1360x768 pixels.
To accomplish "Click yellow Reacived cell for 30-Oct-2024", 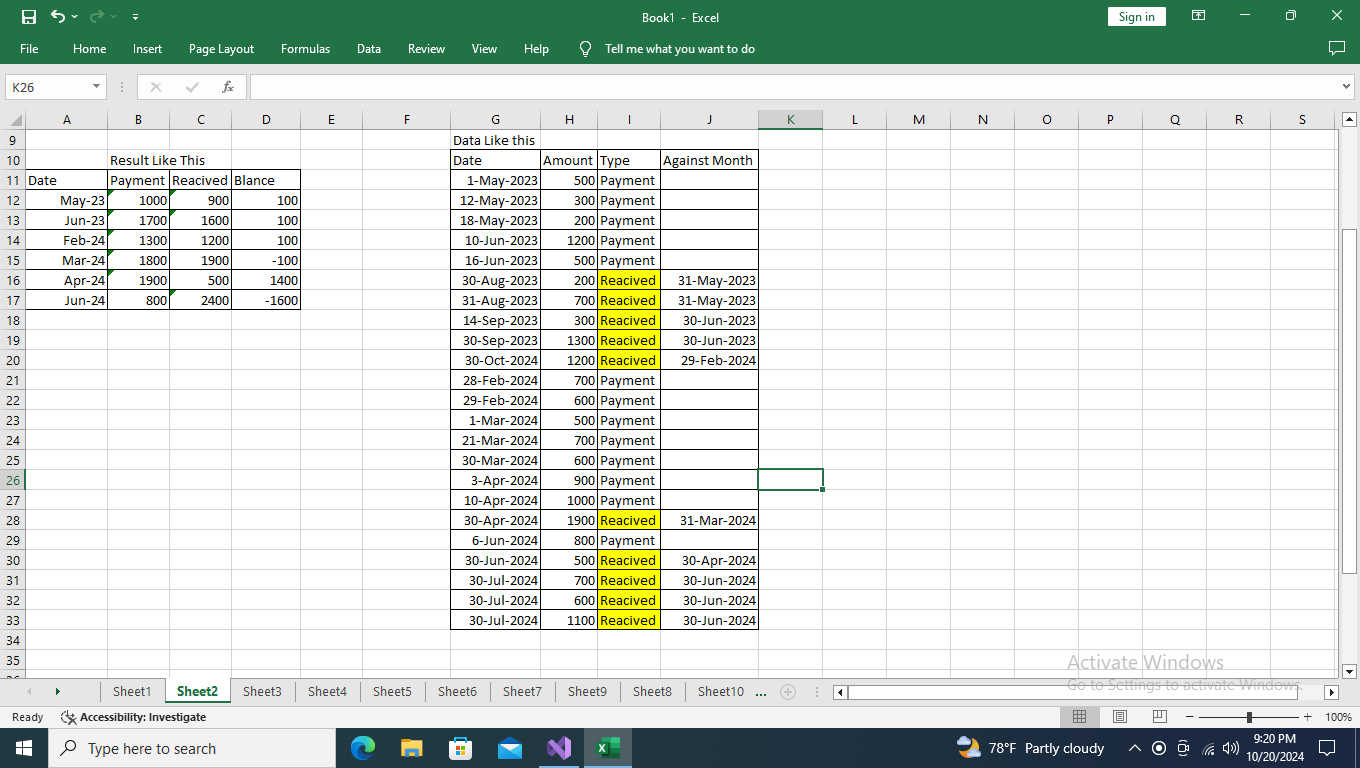I will (629, 360).
